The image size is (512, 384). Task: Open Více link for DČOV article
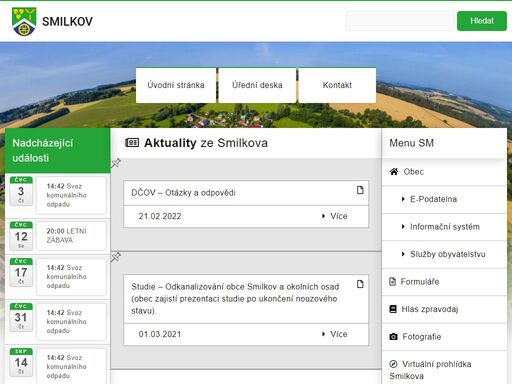(x=339, y=216)
